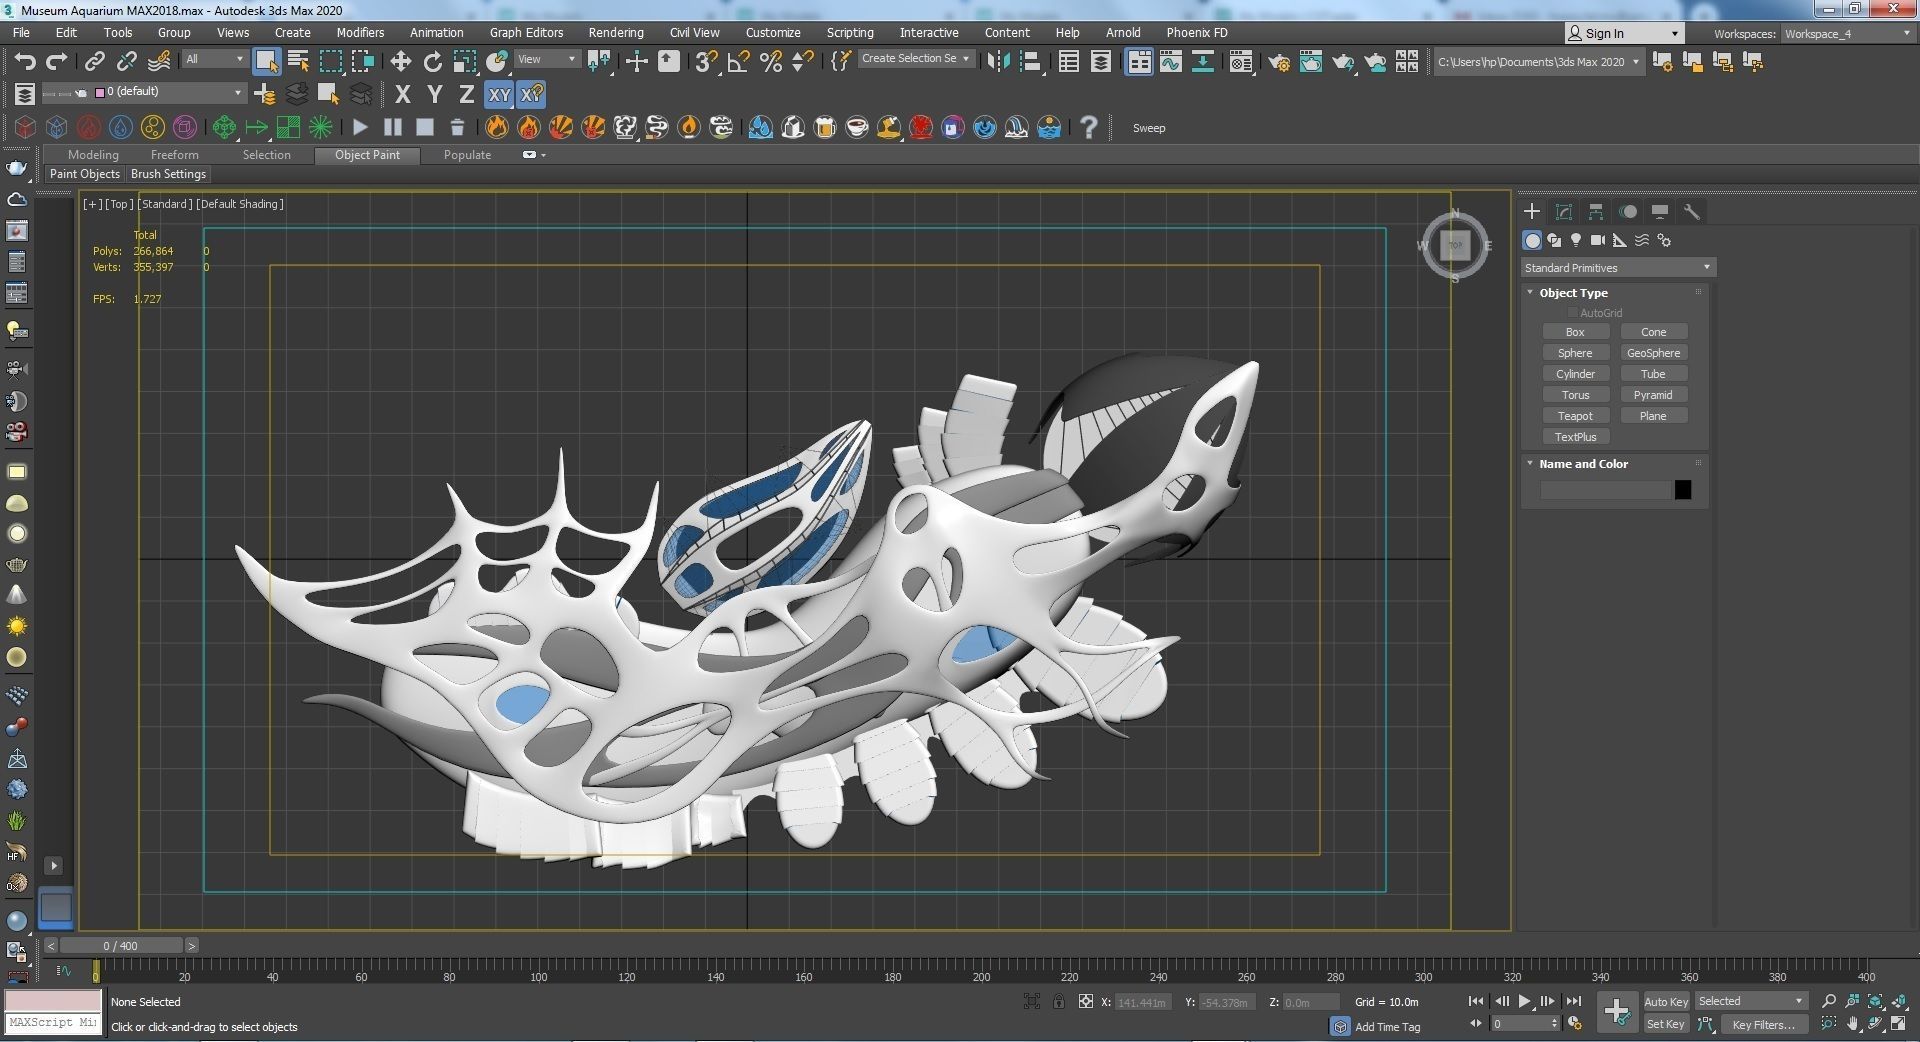Choose the Select Object tool
This screenshot has height=1042, width=1920.
pyautogui.click(x=266, y=62)
